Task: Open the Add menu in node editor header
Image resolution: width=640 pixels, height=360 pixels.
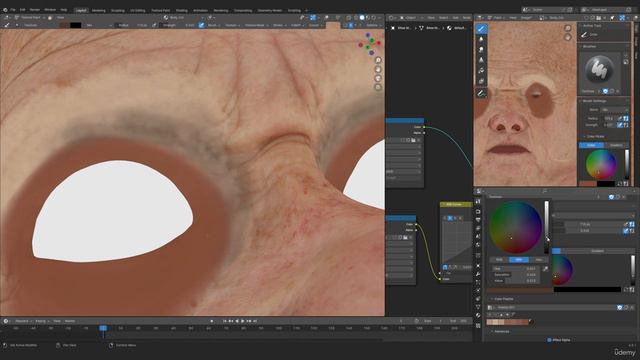Action: pos(455,18)
